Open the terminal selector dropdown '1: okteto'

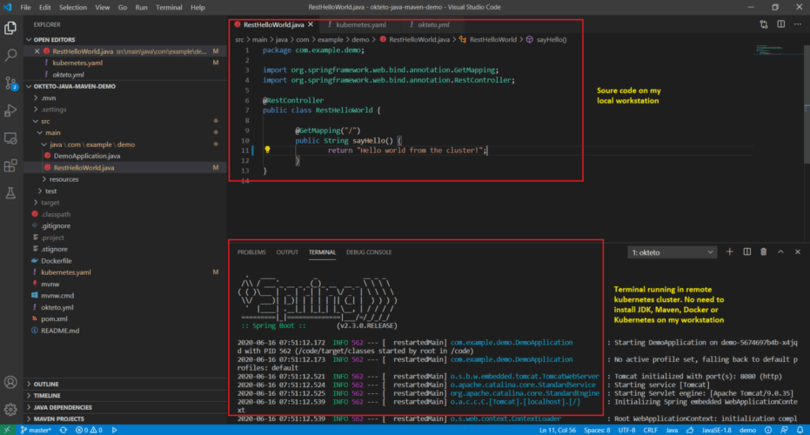[x=672, y=252]
